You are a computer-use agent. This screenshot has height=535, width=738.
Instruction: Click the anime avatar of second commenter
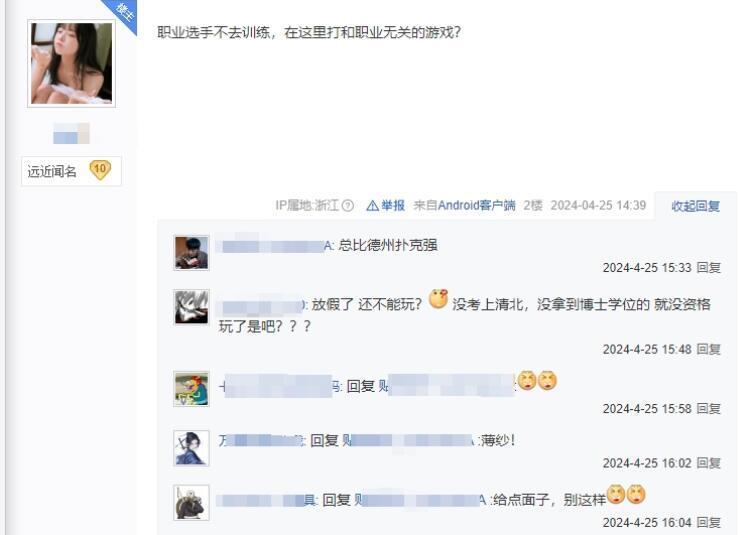[191, 307]
